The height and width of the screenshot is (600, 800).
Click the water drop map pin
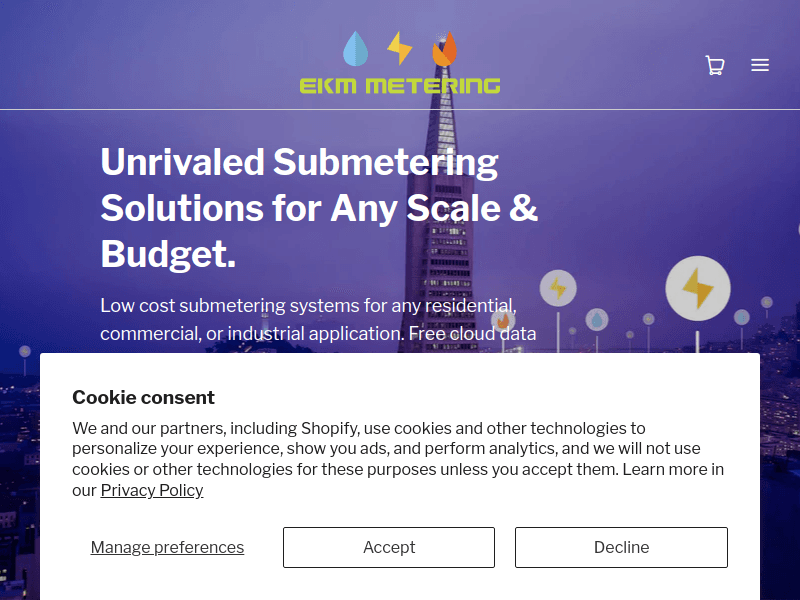pyautogui.click(x=597, y=320)
